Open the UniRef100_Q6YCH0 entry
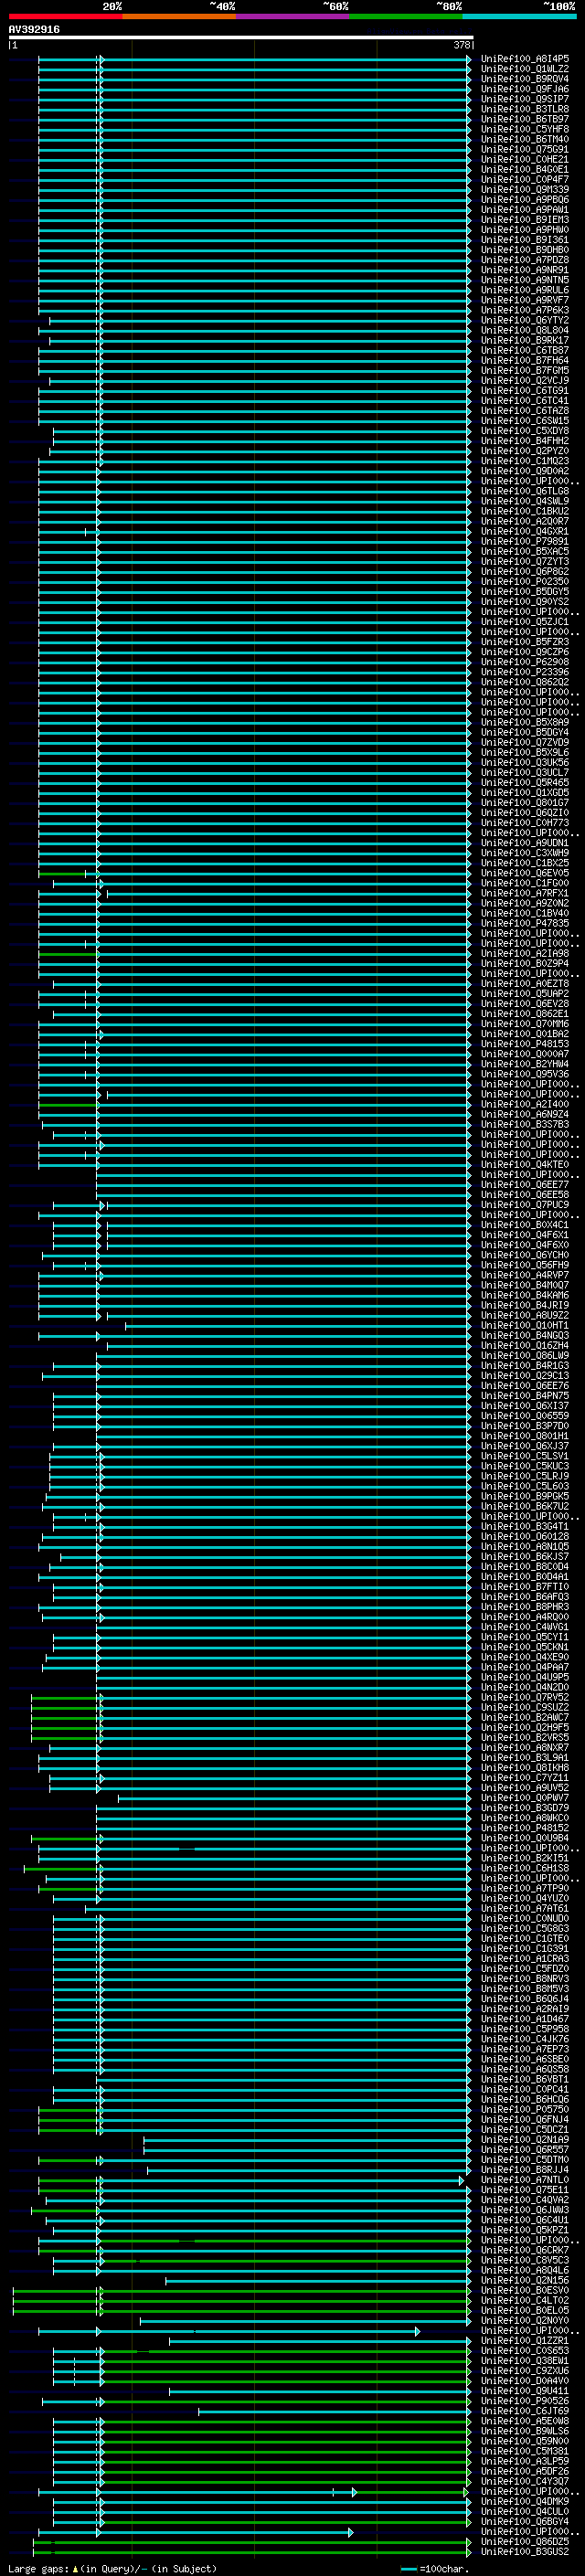This screenshot has height=2576, width=585. click(x=525, y=1255)
